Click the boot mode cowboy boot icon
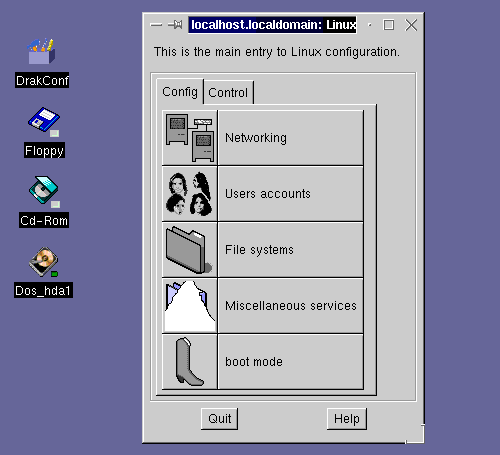The width and height of the screenshot is (500, 455). [190, 362]
